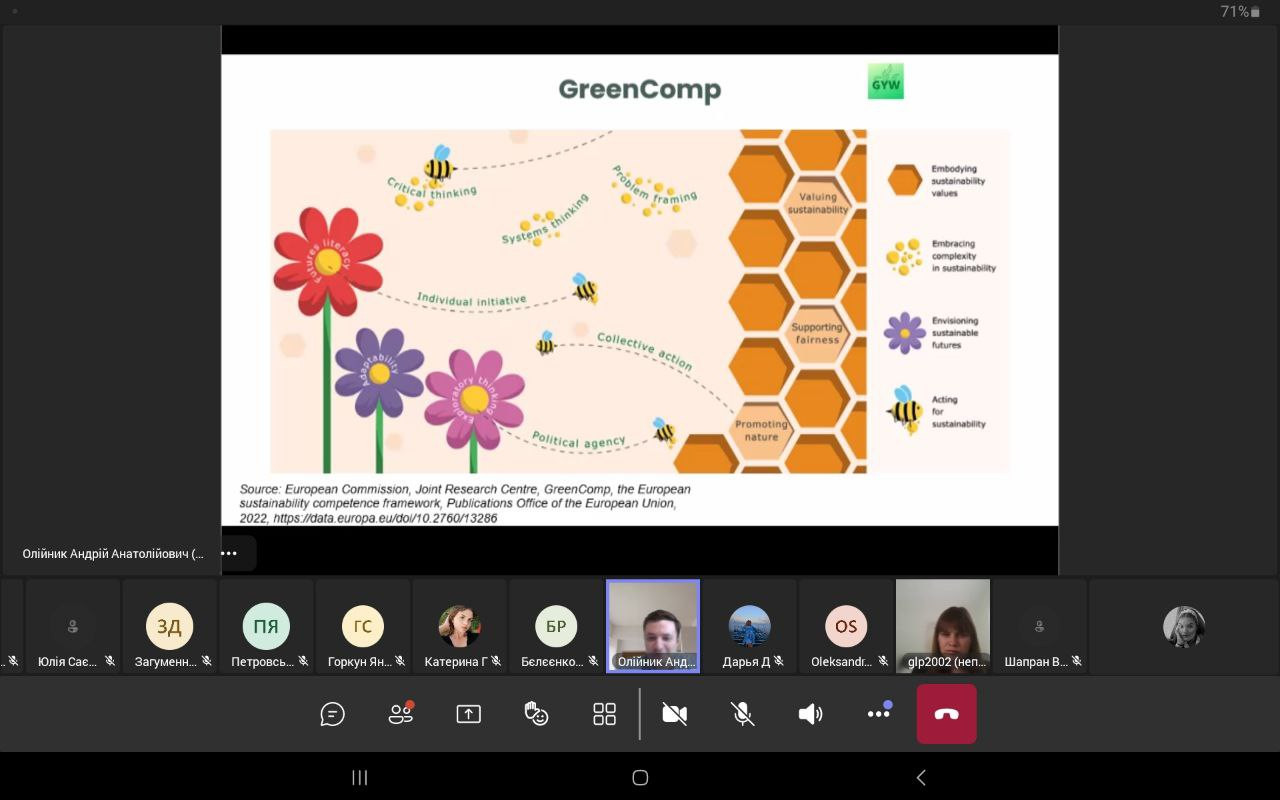Image resolution: width=1280 pixels, height=800 pixels.
Task: Select Катерина Г participant photo
Action: click(x=460, y=626)
